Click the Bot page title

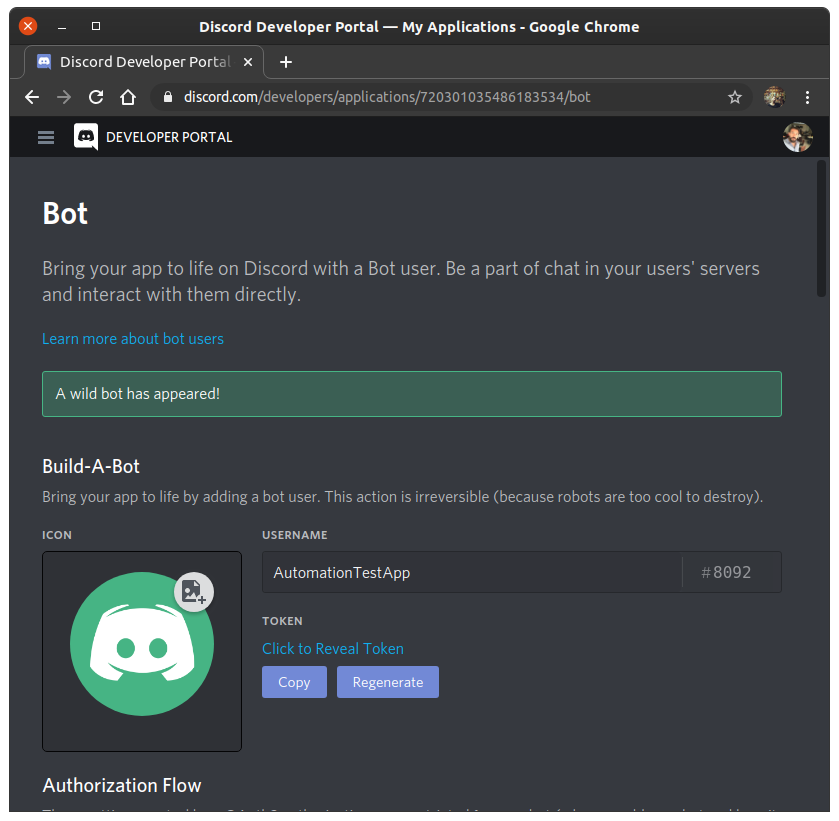tap(65, 214)
